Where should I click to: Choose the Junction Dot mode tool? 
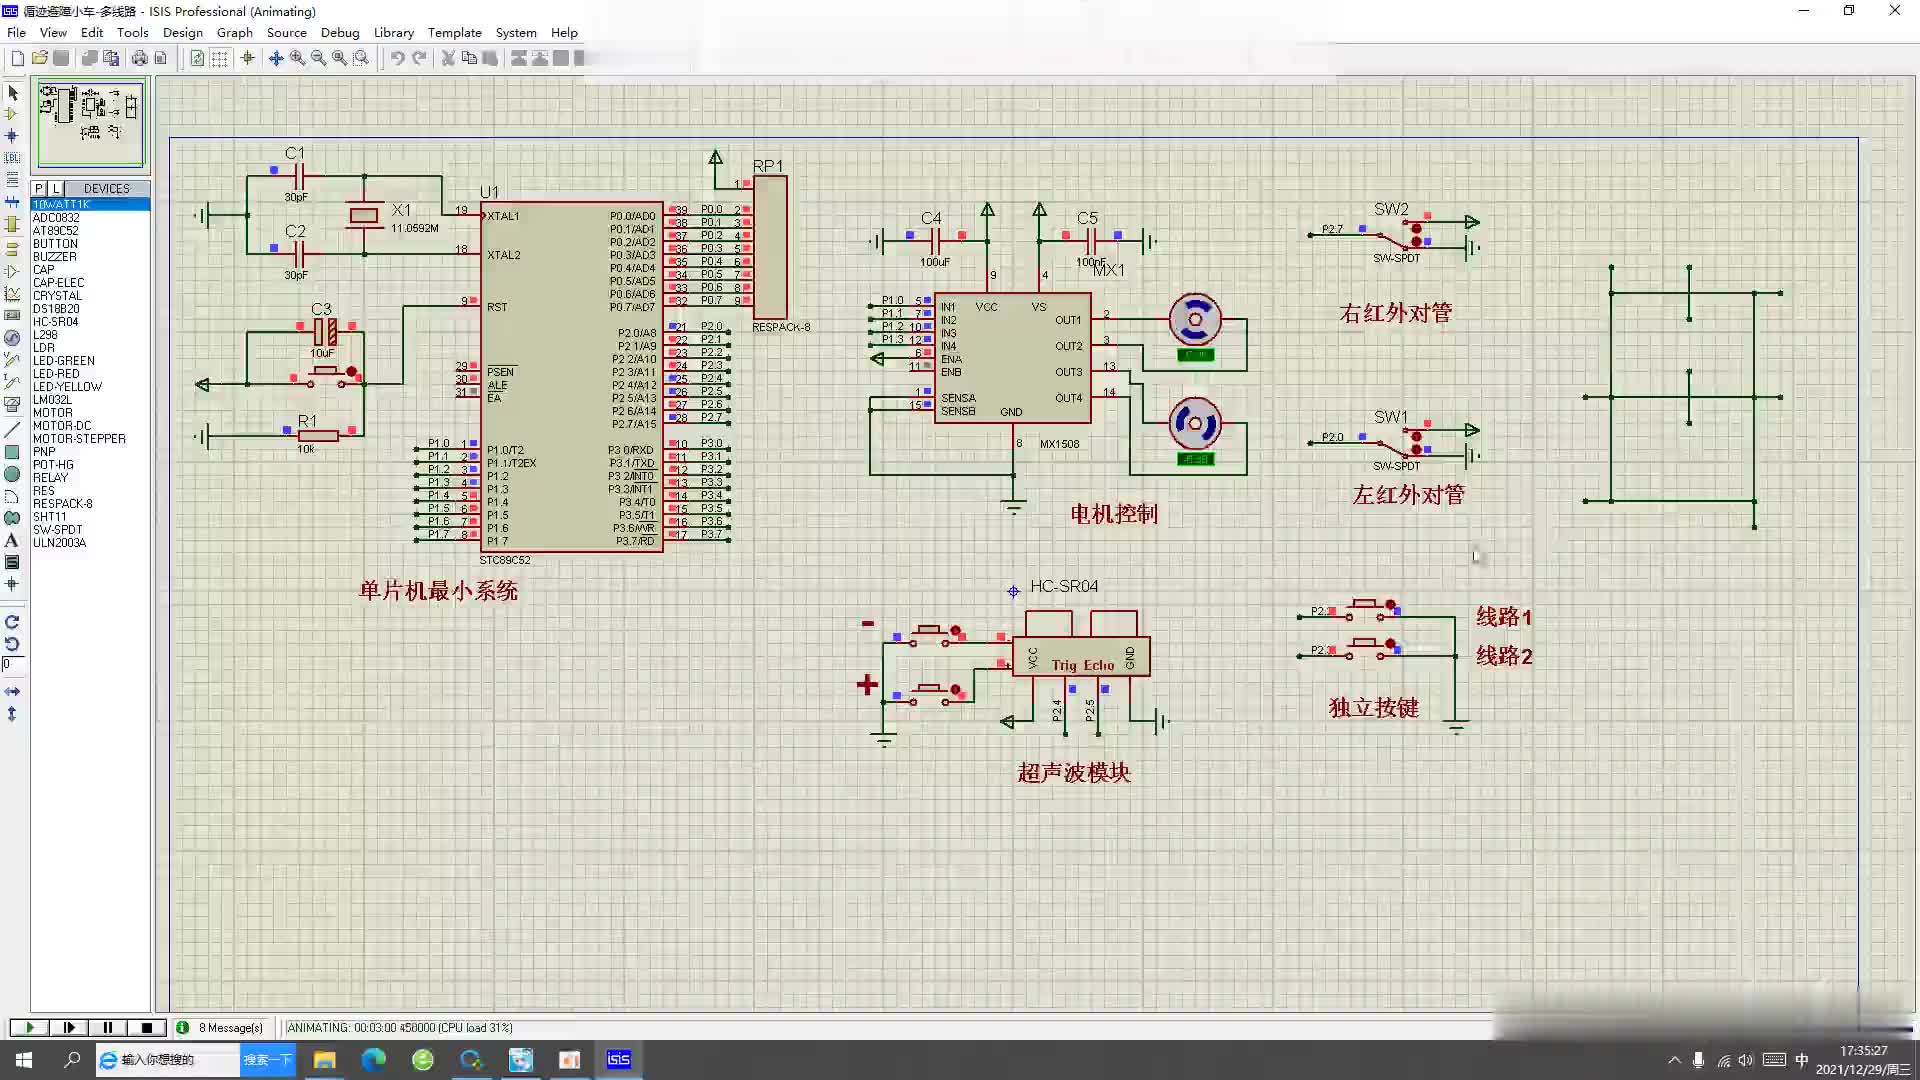[x=12, y=136]
